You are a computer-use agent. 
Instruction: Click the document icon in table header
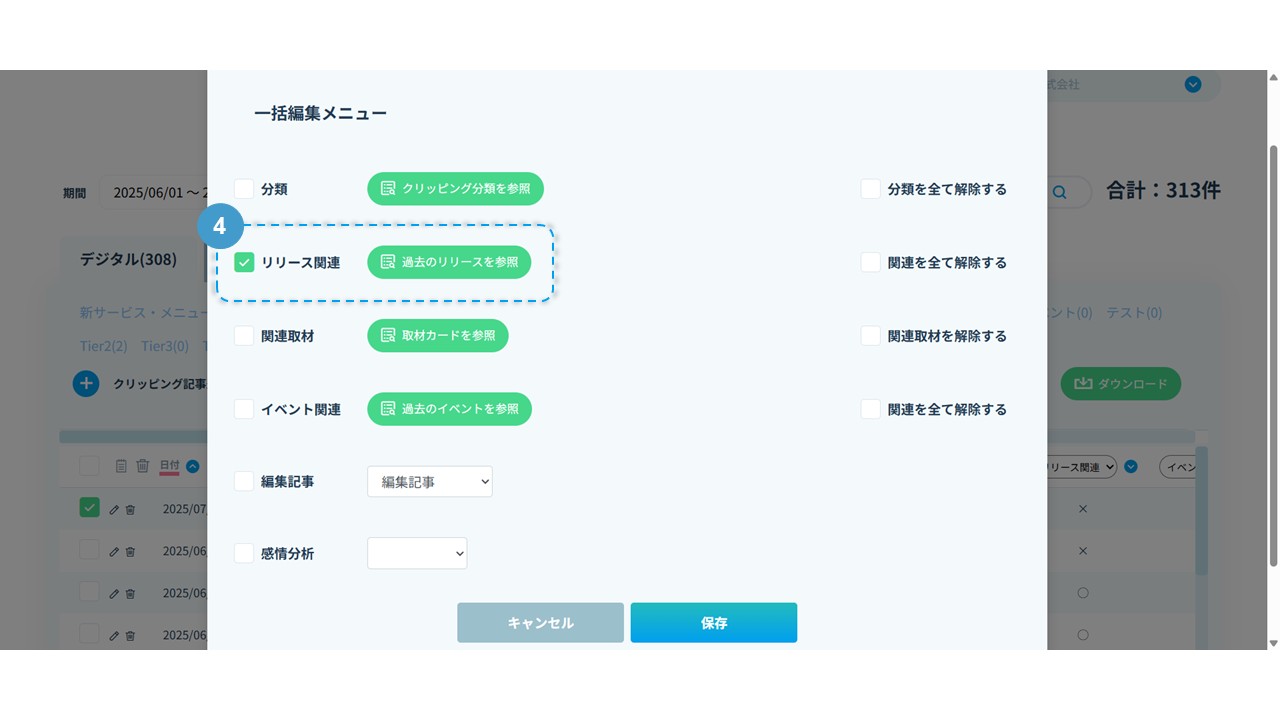121,466
